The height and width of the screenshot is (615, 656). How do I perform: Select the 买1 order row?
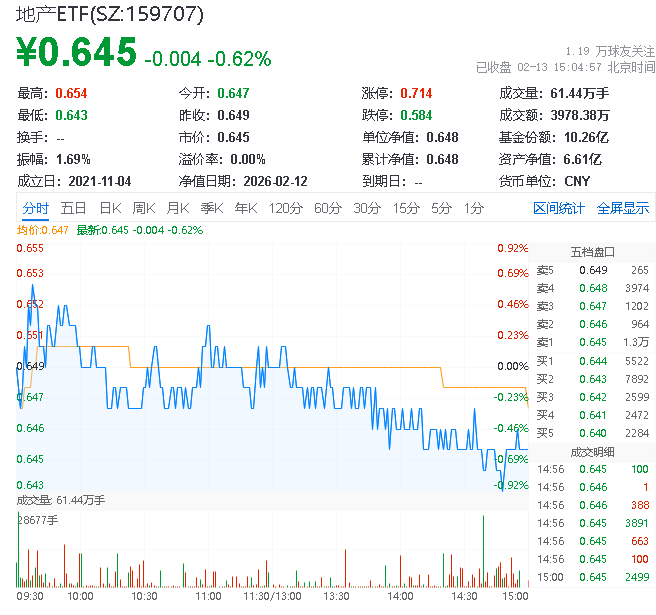[593, 360]
